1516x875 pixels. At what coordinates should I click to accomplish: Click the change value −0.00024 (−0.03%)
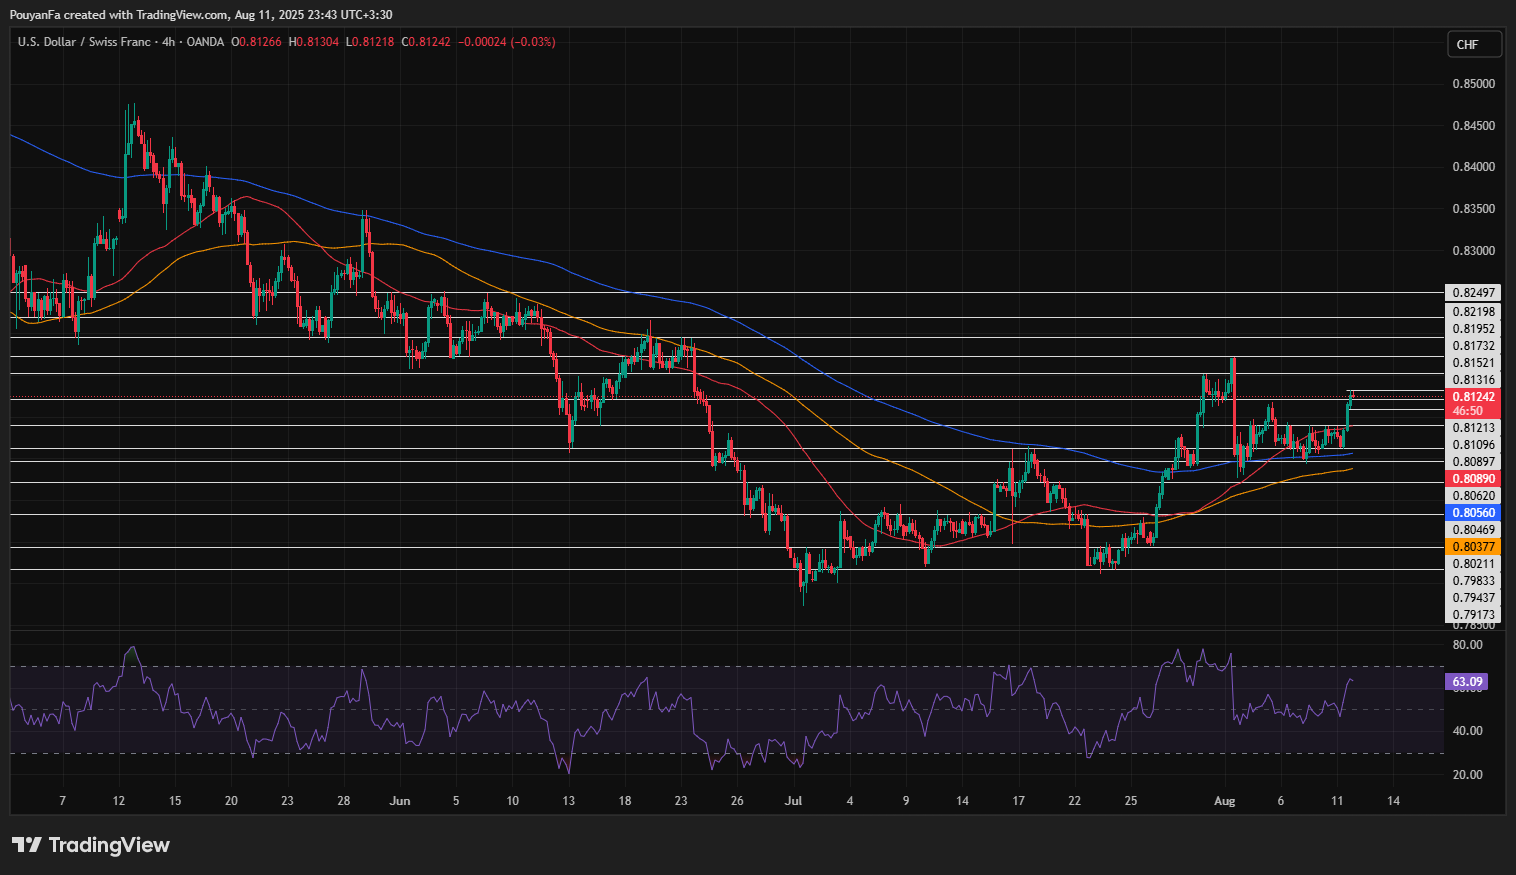(506, 42)
